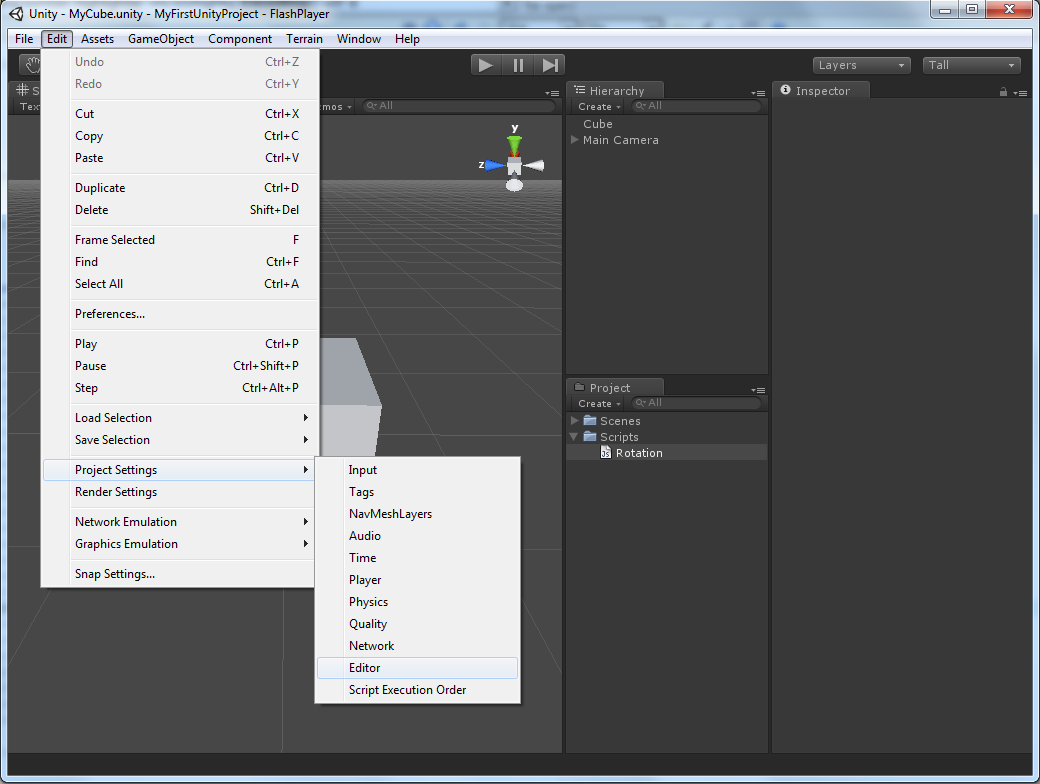Viewport: 1040px width, 784px height.
Task: Open Quality project settings
Action: point(417,624)
